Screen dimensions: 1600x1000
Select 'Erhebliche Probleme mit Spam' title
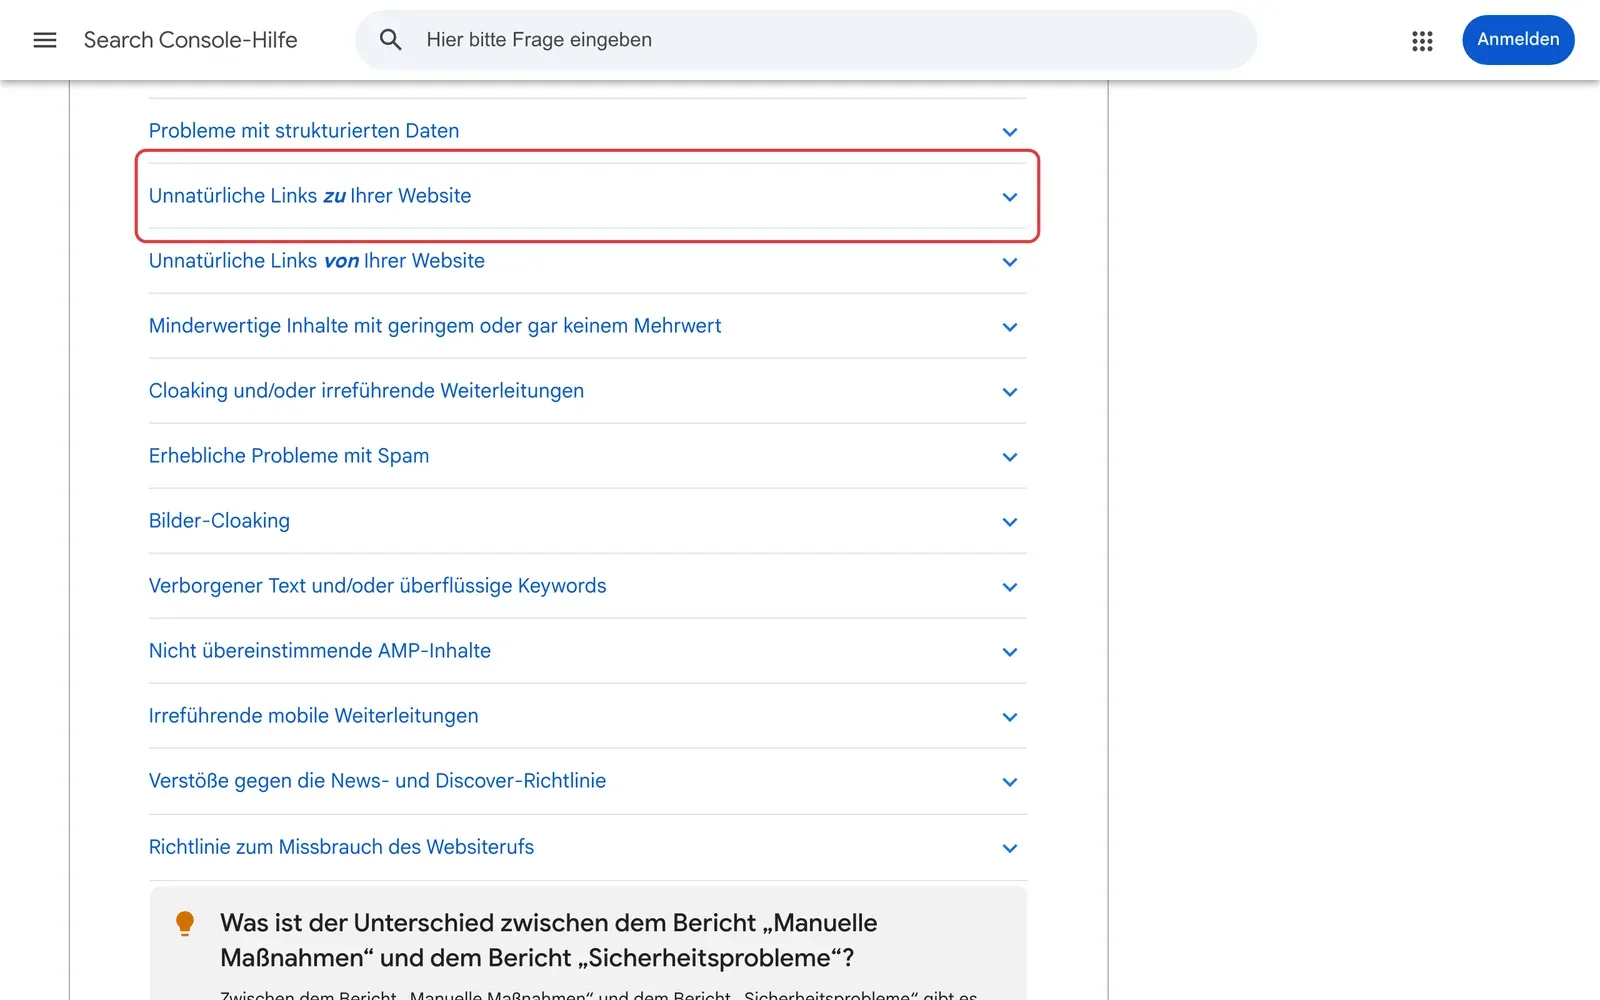pyautogui.click(x=289, y=456)
